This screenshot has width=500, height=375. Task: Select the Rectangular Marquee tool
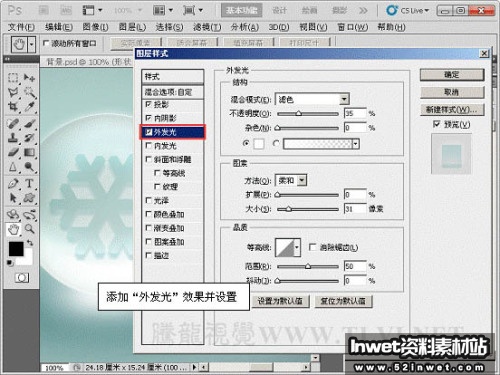[x=13, y=78]
